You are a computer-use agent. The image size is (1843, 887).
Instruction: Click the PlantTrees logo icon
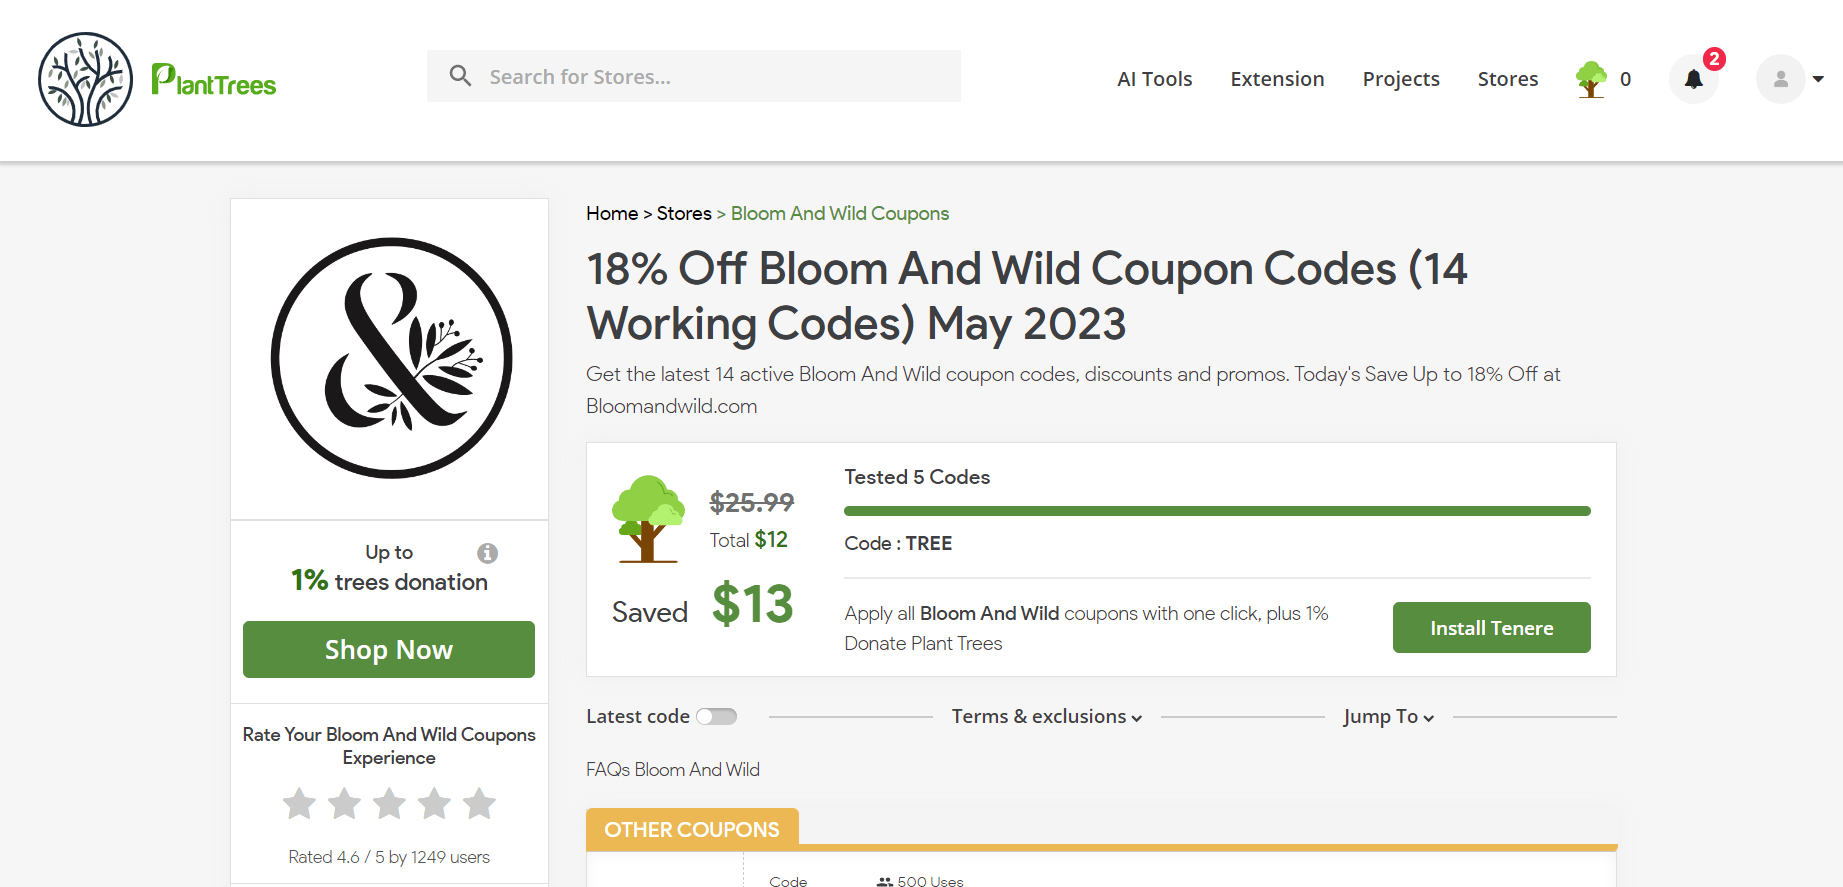click(x=86, y=80)
